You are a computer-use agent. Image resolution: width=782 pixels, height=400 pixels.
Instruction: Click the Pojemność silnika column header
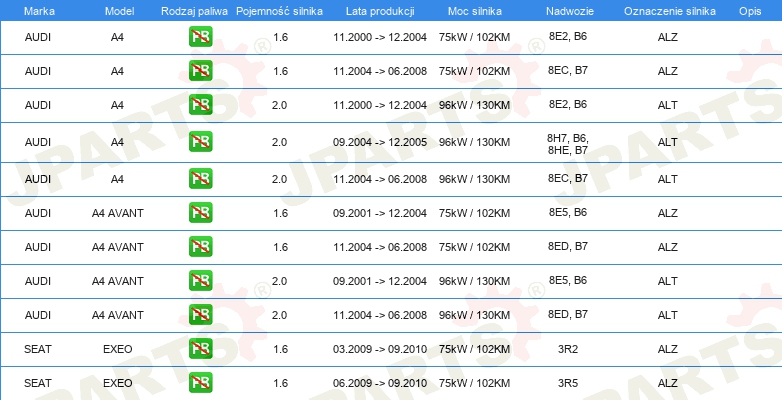tap(279, 11)
